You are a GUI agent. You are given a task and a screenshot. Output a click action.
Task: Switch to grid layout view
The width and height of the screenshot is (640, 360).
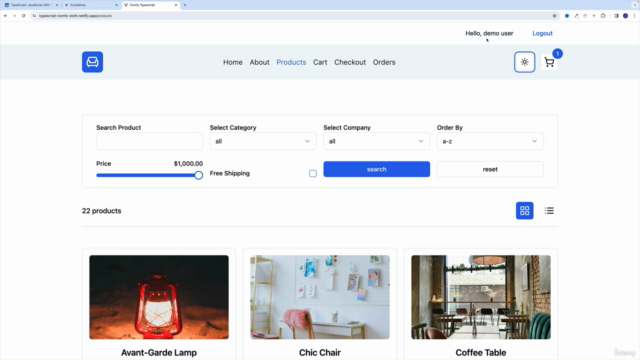[524, 211]
